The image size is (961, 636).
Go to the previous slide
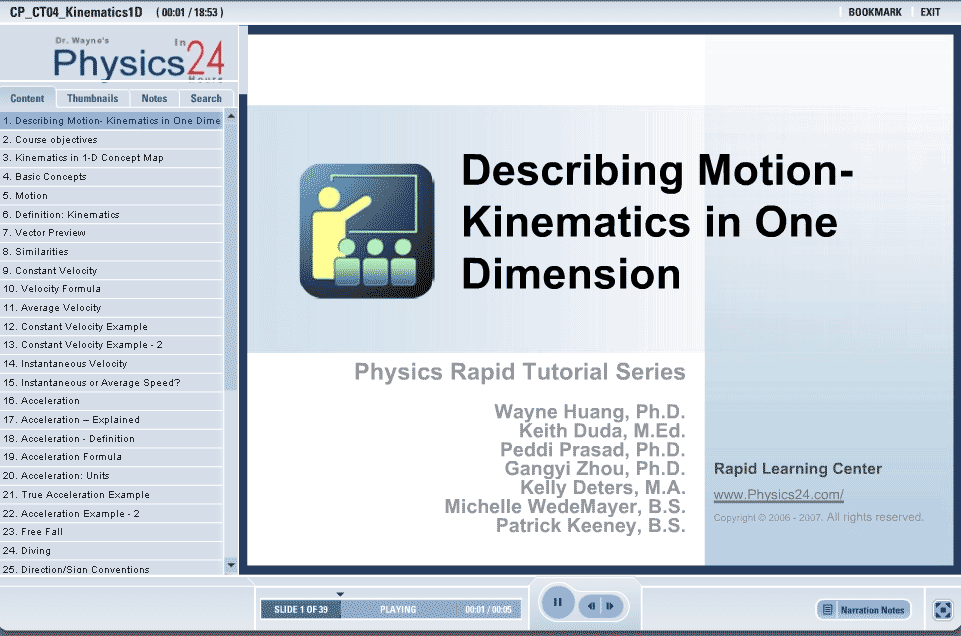(x=592, y=606)
